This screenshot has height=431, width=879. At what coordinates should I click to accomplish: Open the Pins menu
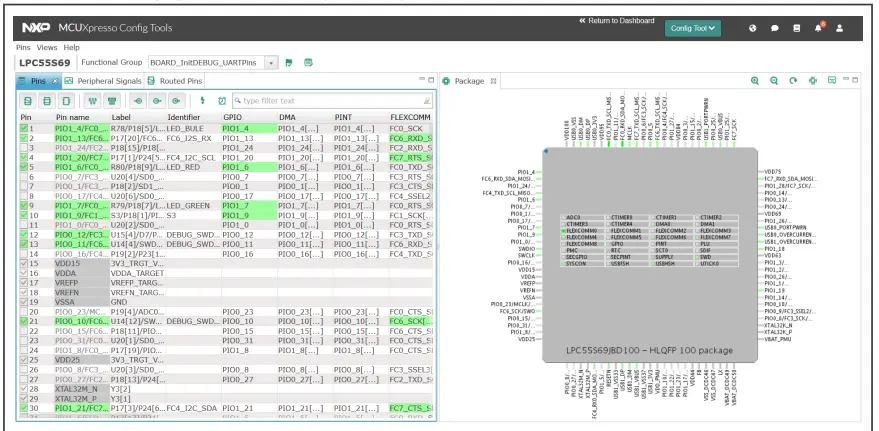click(x=24, y=48)
